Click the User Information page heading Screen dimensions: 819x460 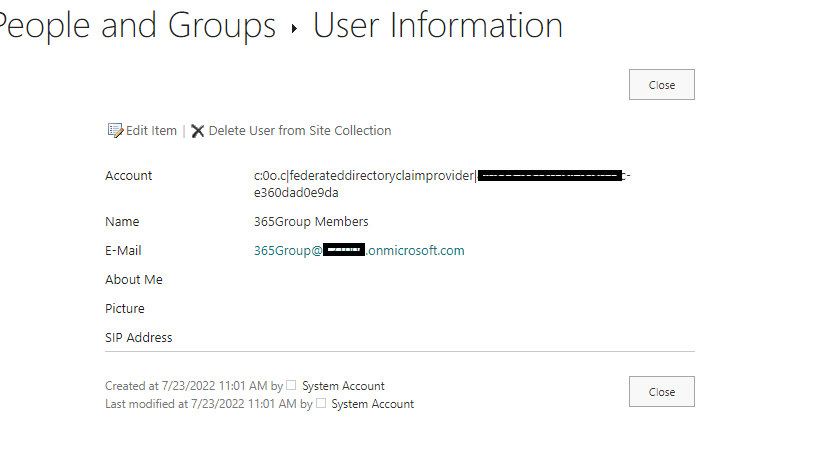(438, 26)
